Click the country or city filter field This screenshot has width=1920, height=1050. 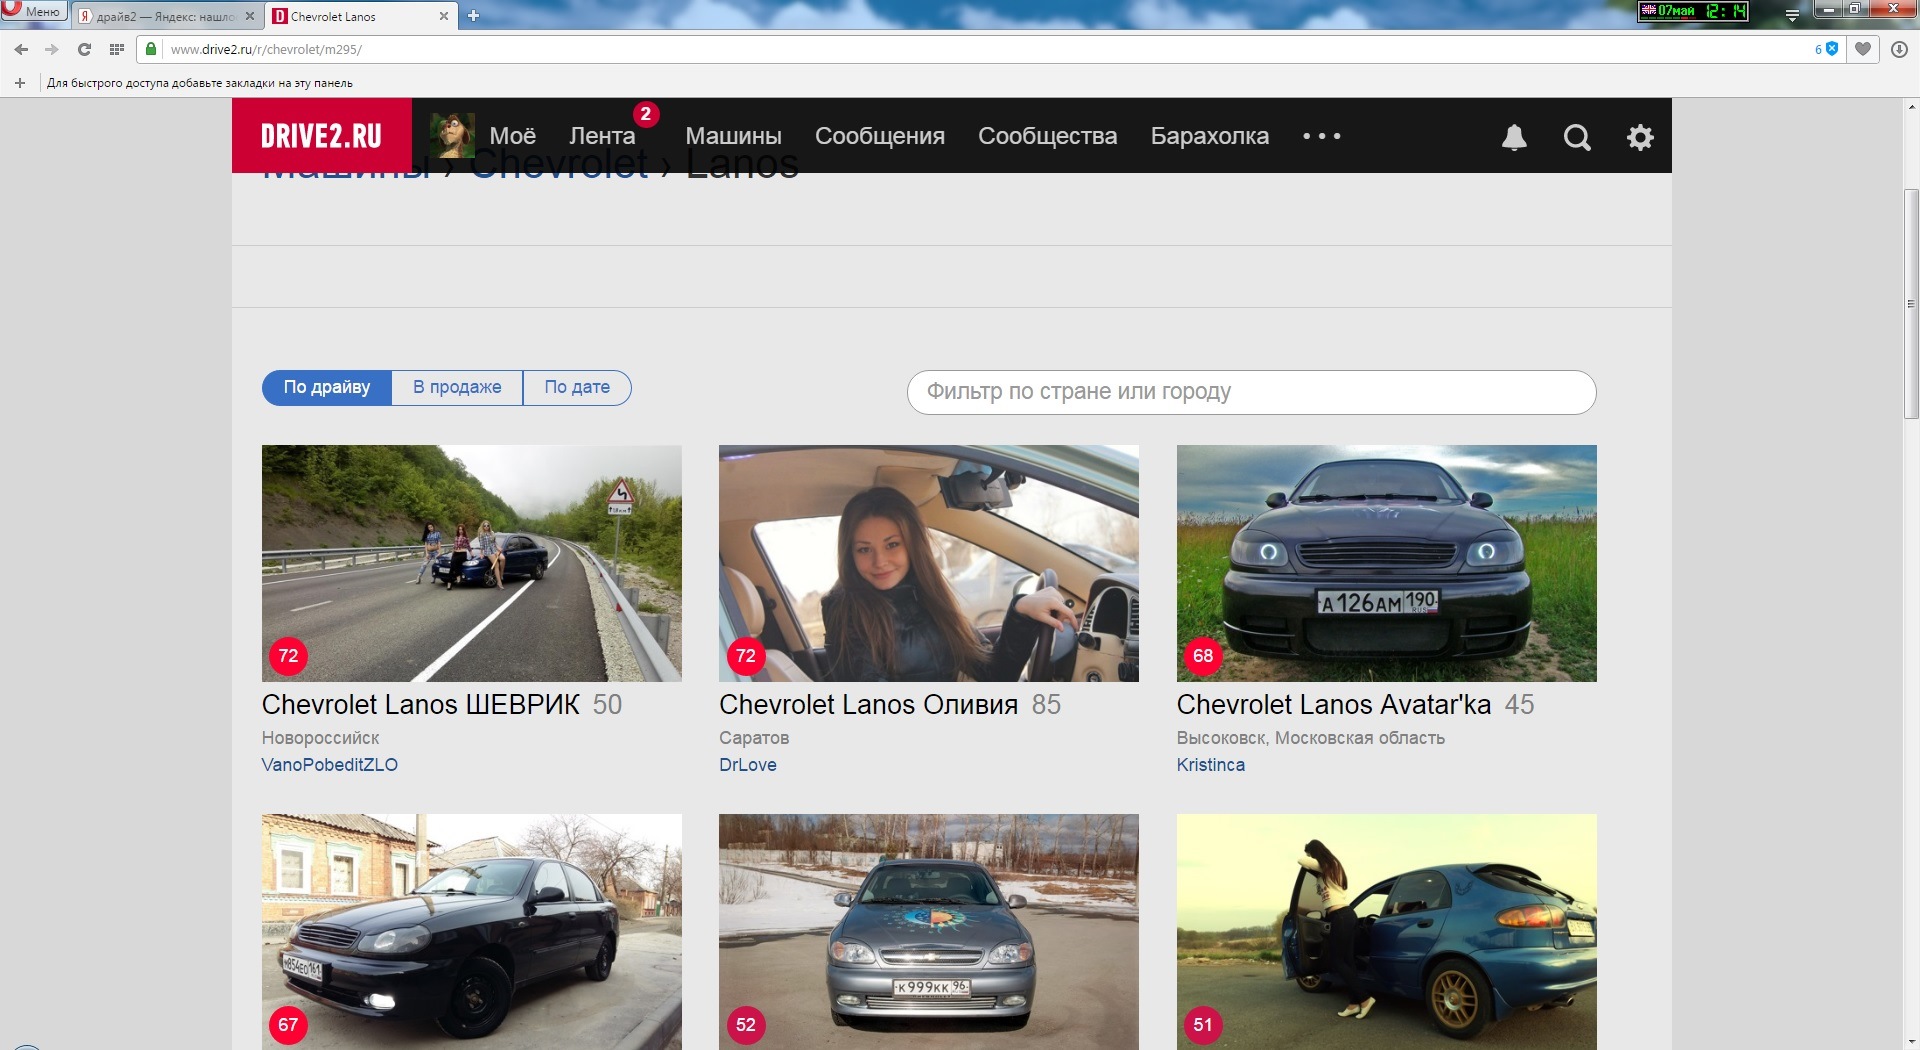pyautogui.click(x=1251, y=392)
